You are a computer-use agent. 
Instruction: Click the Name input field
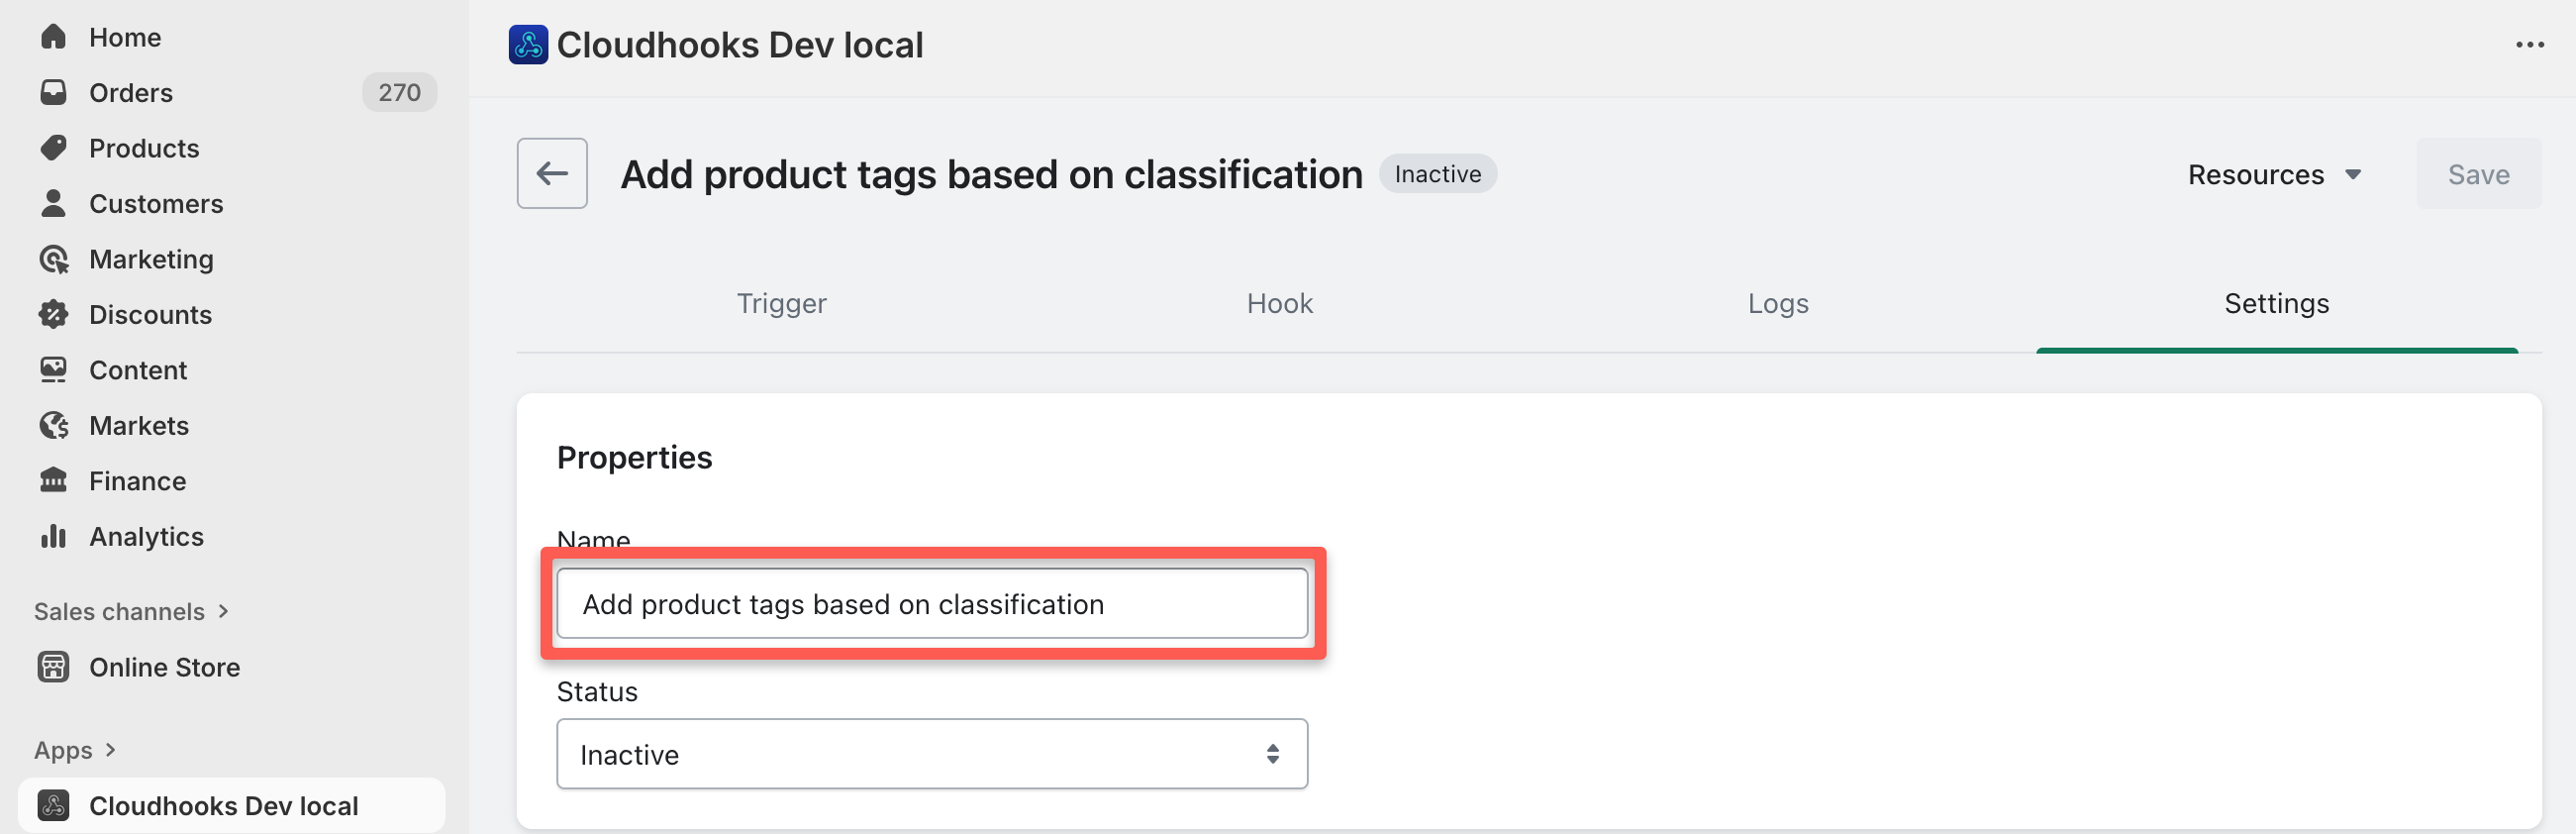click(931, 604)
